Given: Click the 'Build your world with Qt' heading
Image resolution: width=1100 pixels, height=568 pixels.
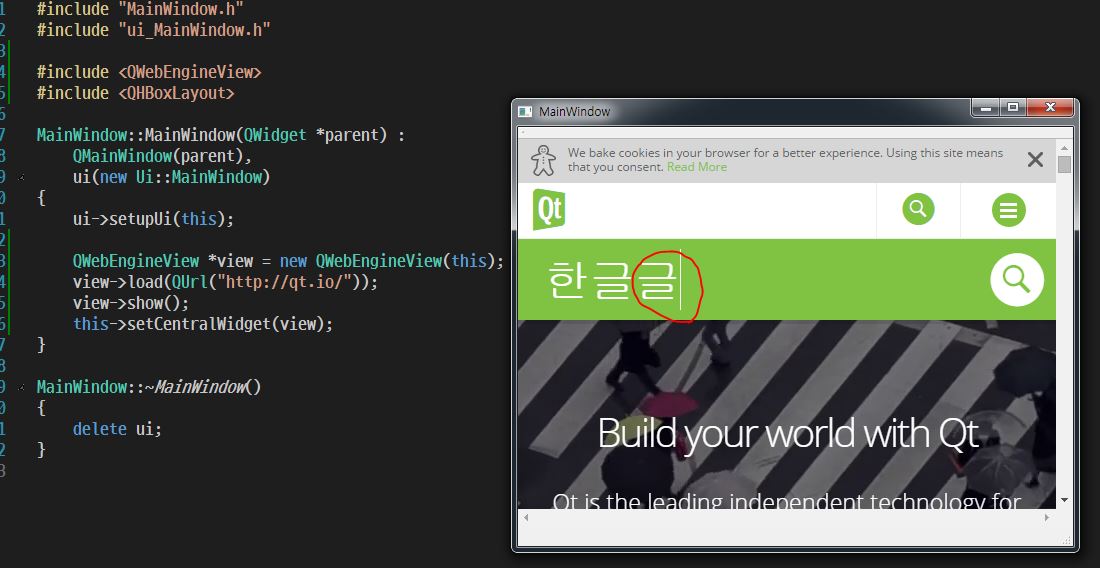Looking at the screenshot, I should click(x=787, y=434).
